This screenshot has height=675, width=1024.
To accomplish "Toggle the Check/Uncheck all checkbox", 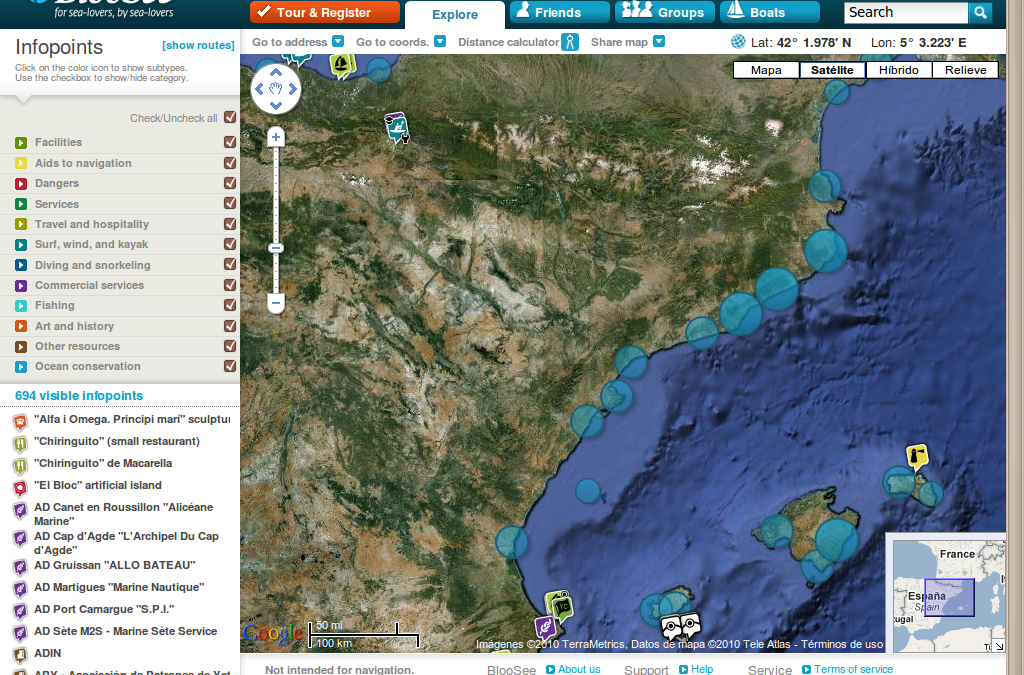I will pos(230,118).
